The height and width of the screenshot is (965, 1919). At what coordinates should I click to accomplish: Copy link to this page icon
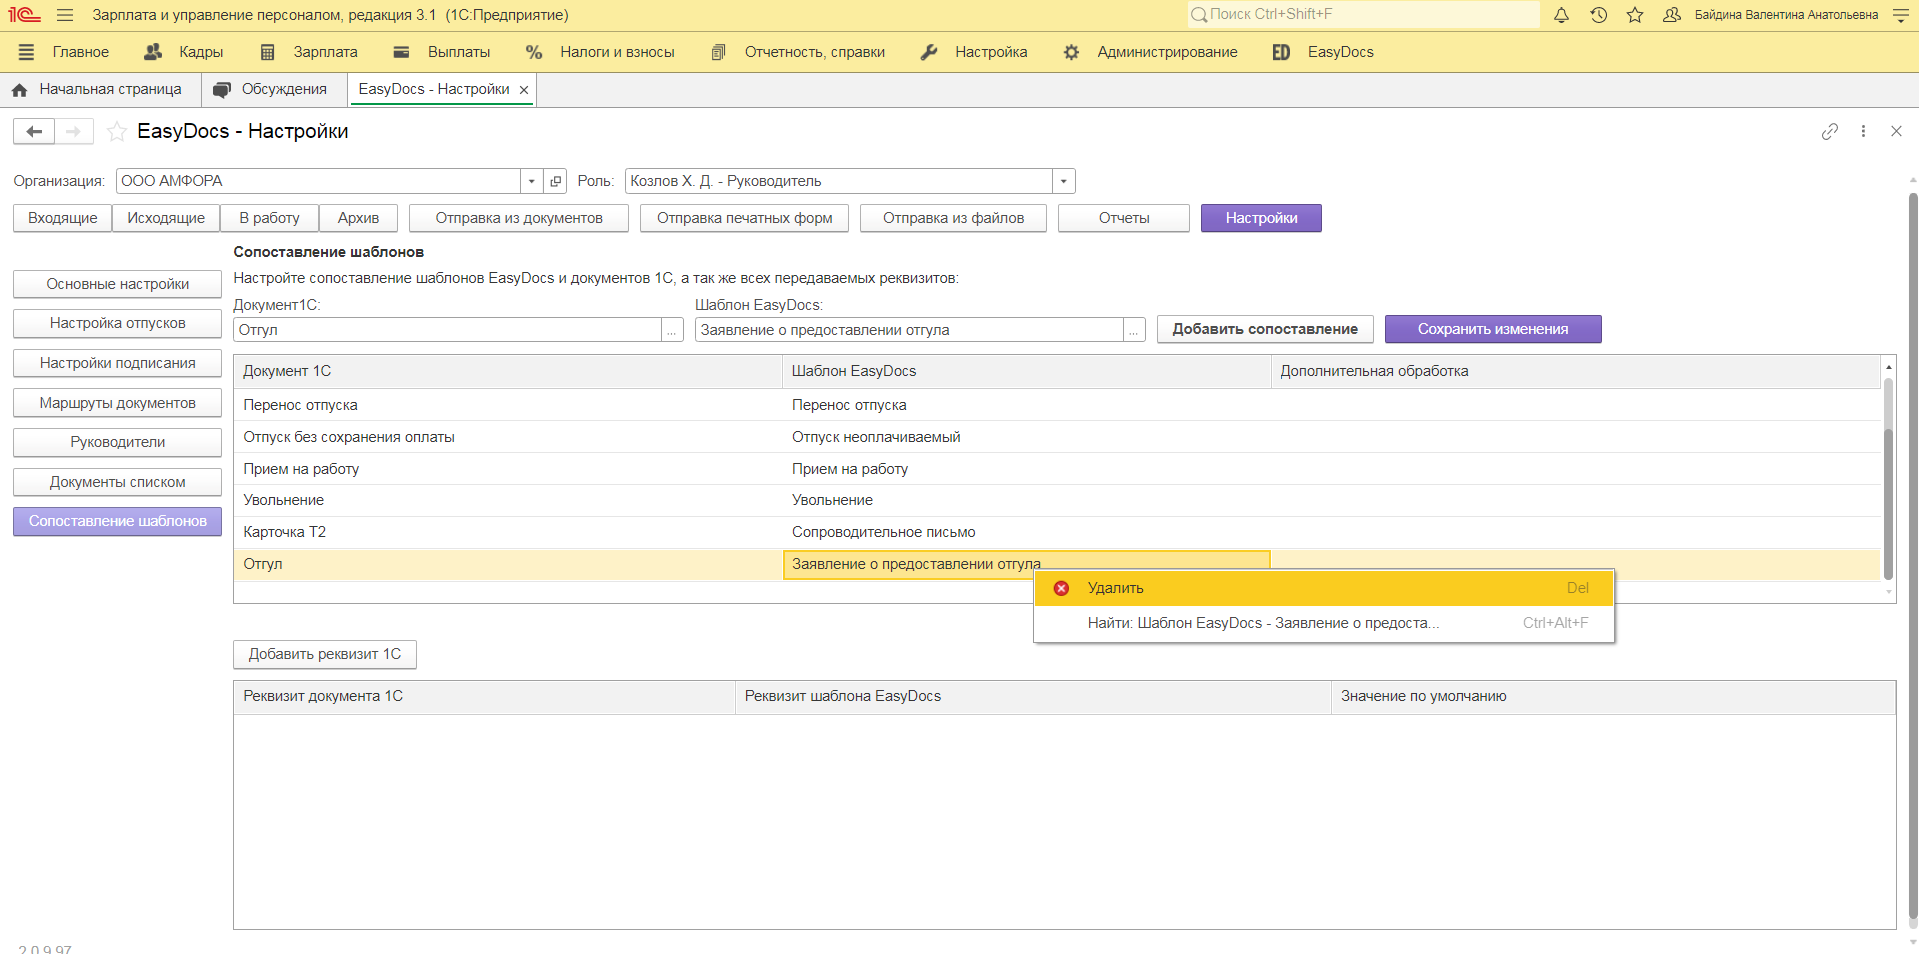(1829, 132)
